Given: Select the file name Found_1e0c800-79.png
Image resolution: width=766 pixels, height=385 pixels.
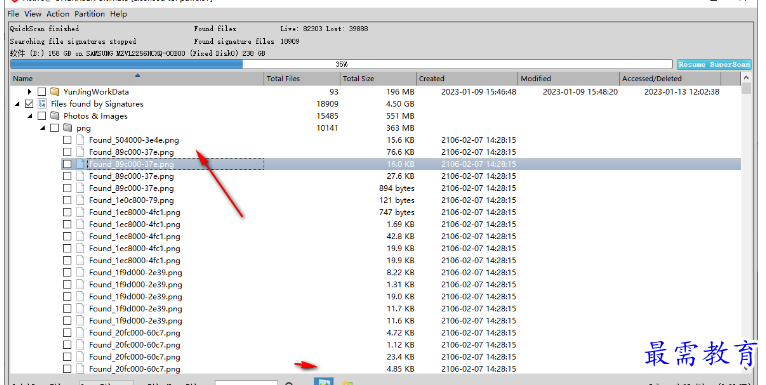Looking at the screenshot, I should pyautogui.click(x=131, y=200).
